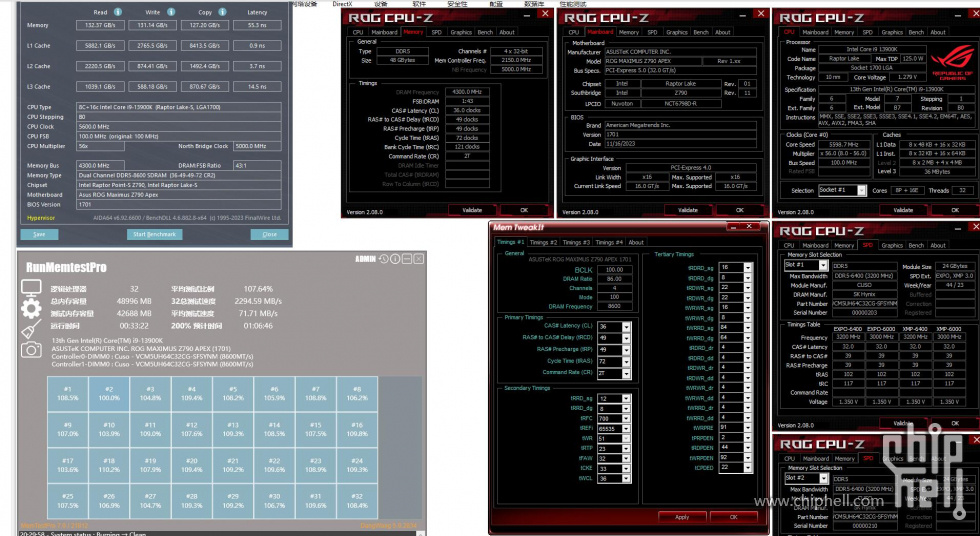Expand RAS# to CAS# Delay (tRCD) dropdown
This screenshot has height=536, width=980.
pos(626,338)
